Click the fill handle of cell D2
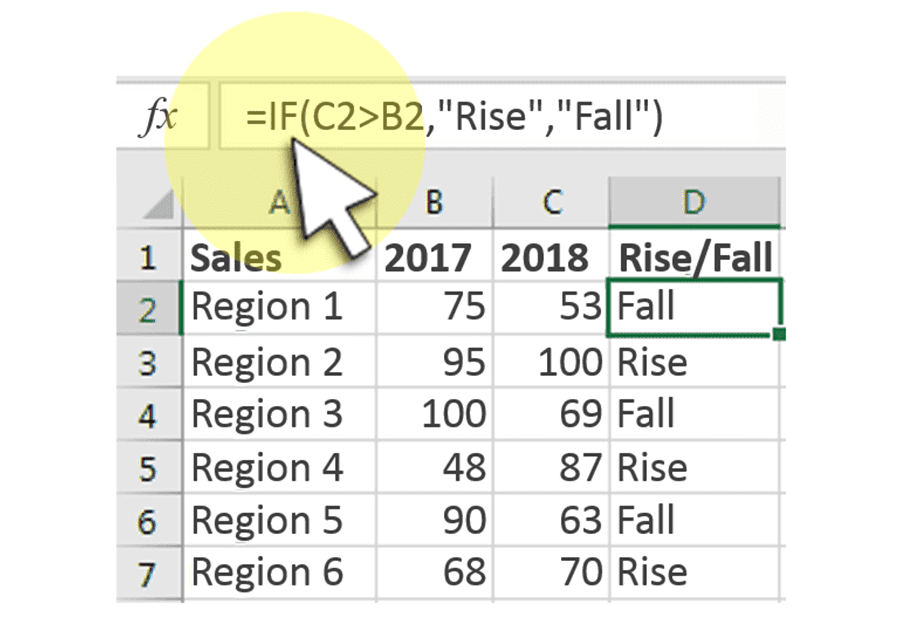 (779, 333)
